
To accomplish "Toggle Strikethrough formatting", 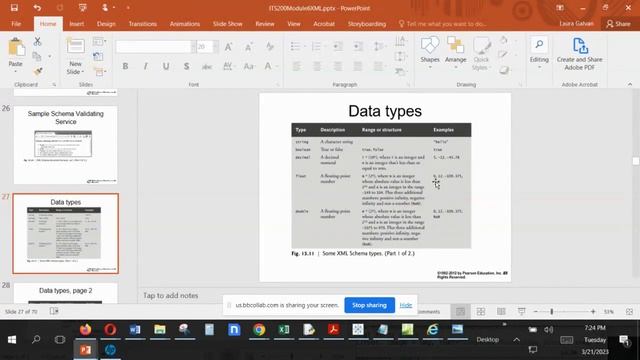I will tap(207, 66).
